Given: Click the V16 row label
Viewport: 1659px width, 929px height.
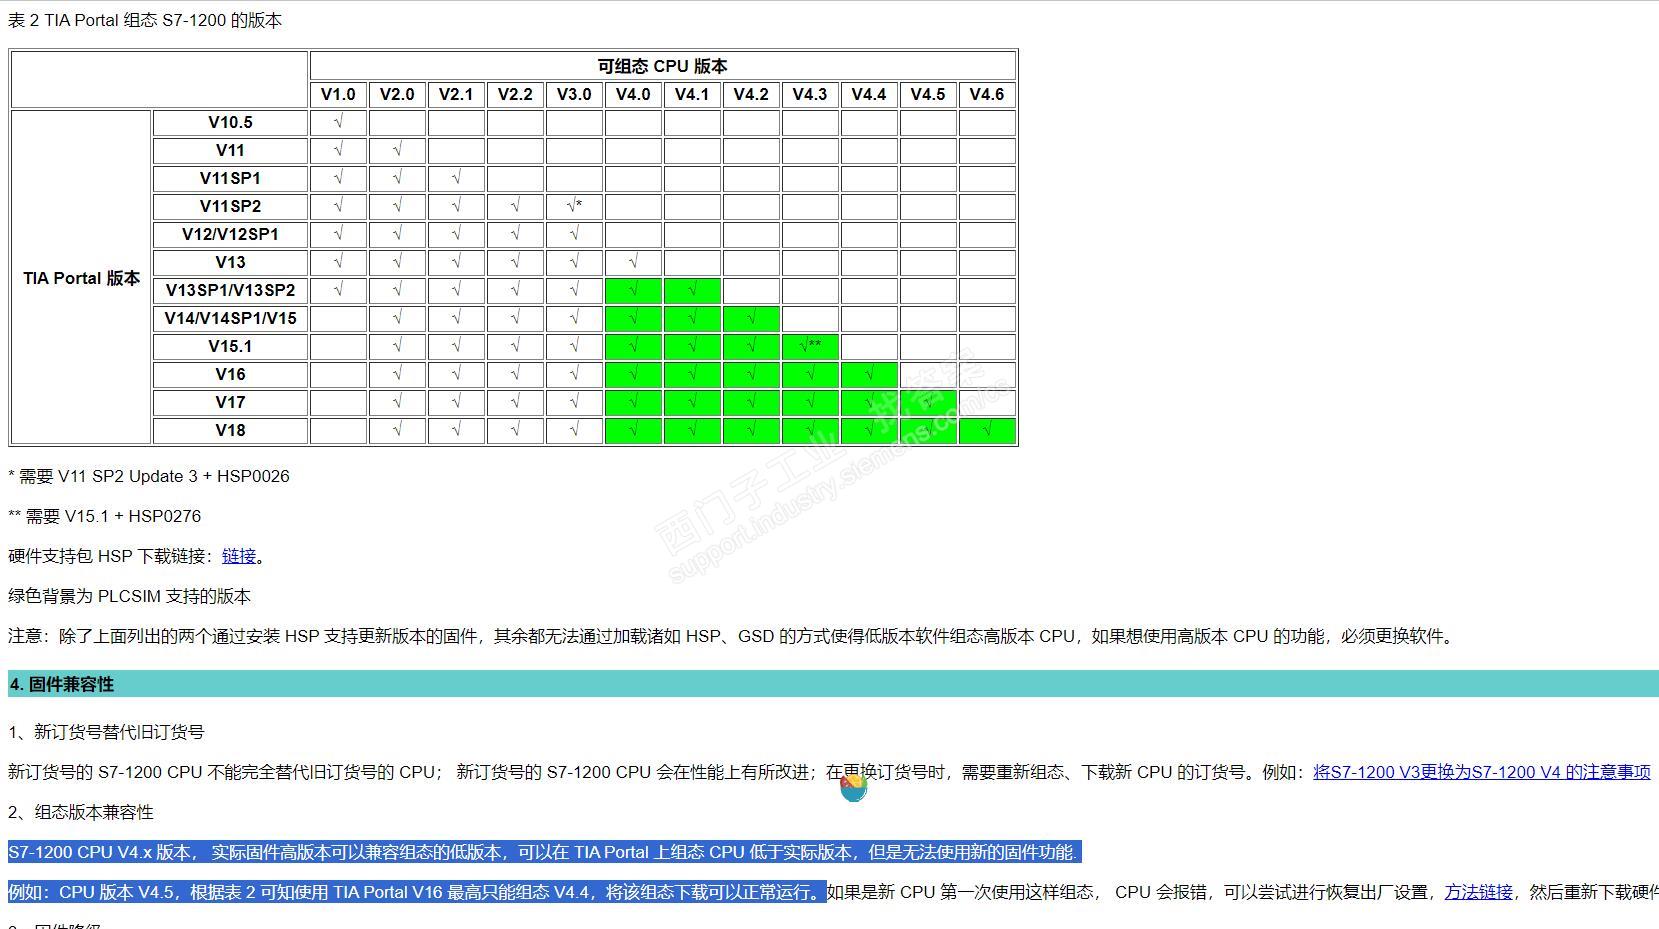Looking at the screenshot, I should point(230,375).
